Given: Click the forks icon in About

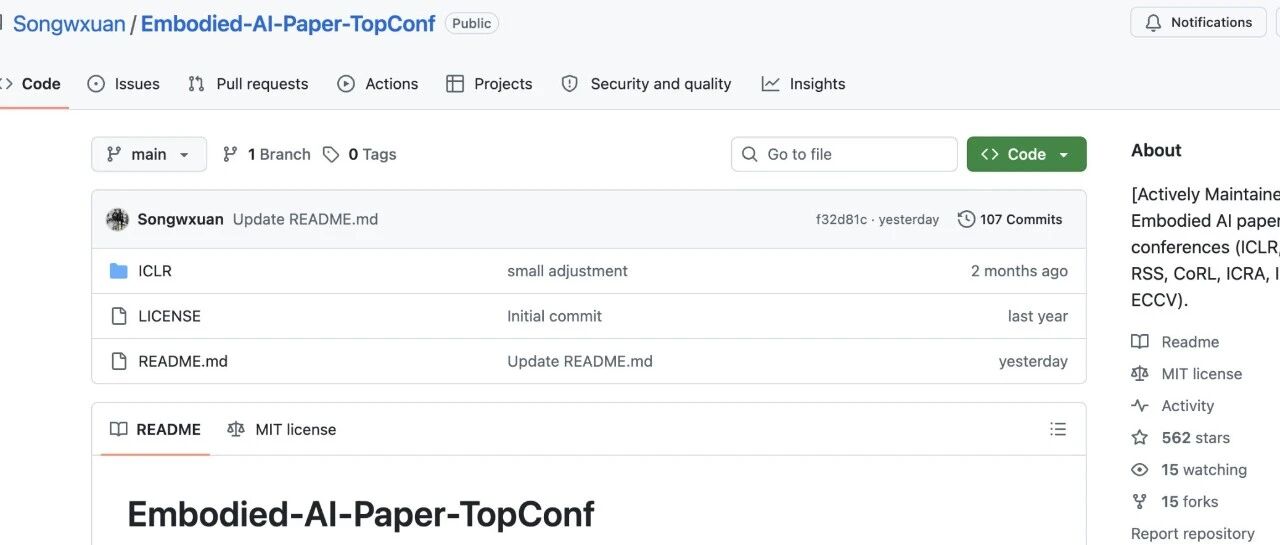Looking at the screenshot, I should point(1140,502).
